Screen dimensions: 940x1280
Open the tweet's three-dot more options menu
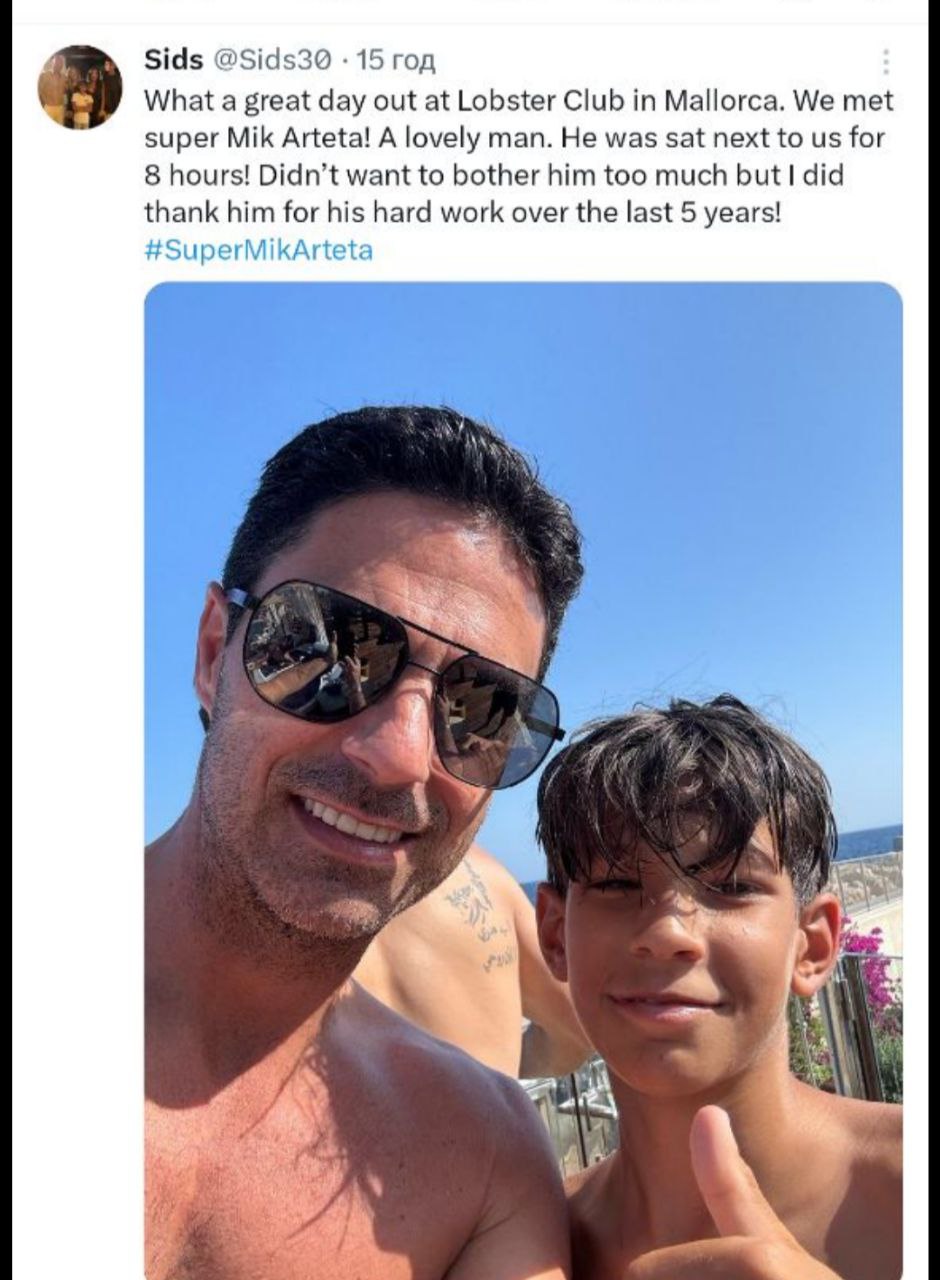click(886, 62)
